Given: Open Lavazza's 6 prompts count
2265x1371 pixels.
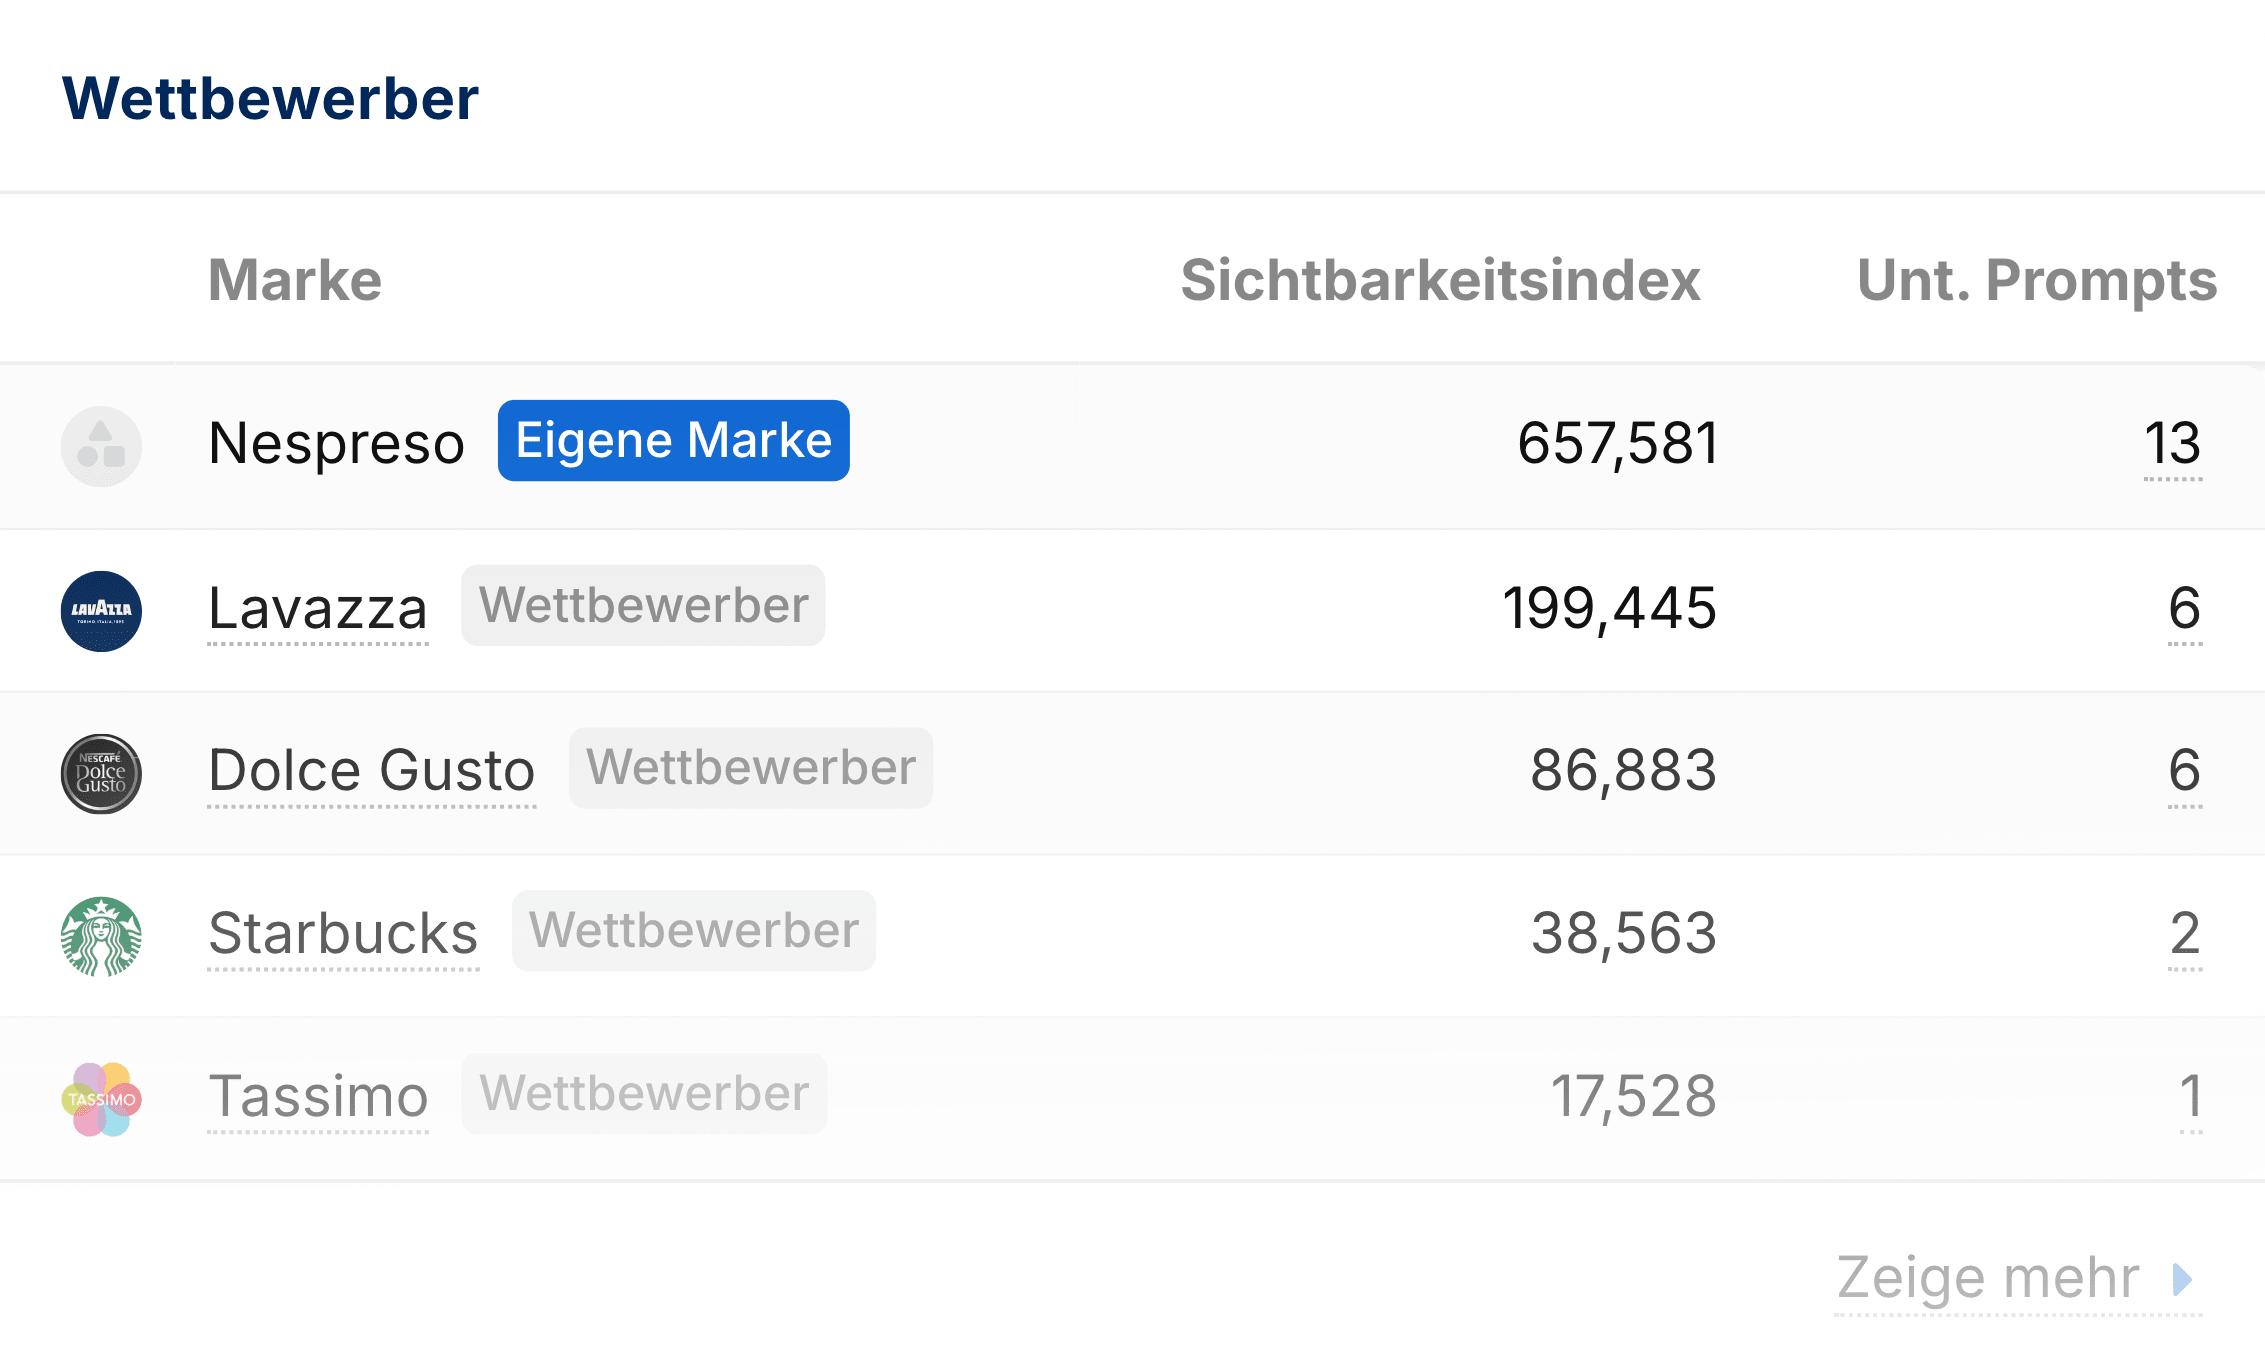Looking at the screenshot, I should tap(2184, 609).
